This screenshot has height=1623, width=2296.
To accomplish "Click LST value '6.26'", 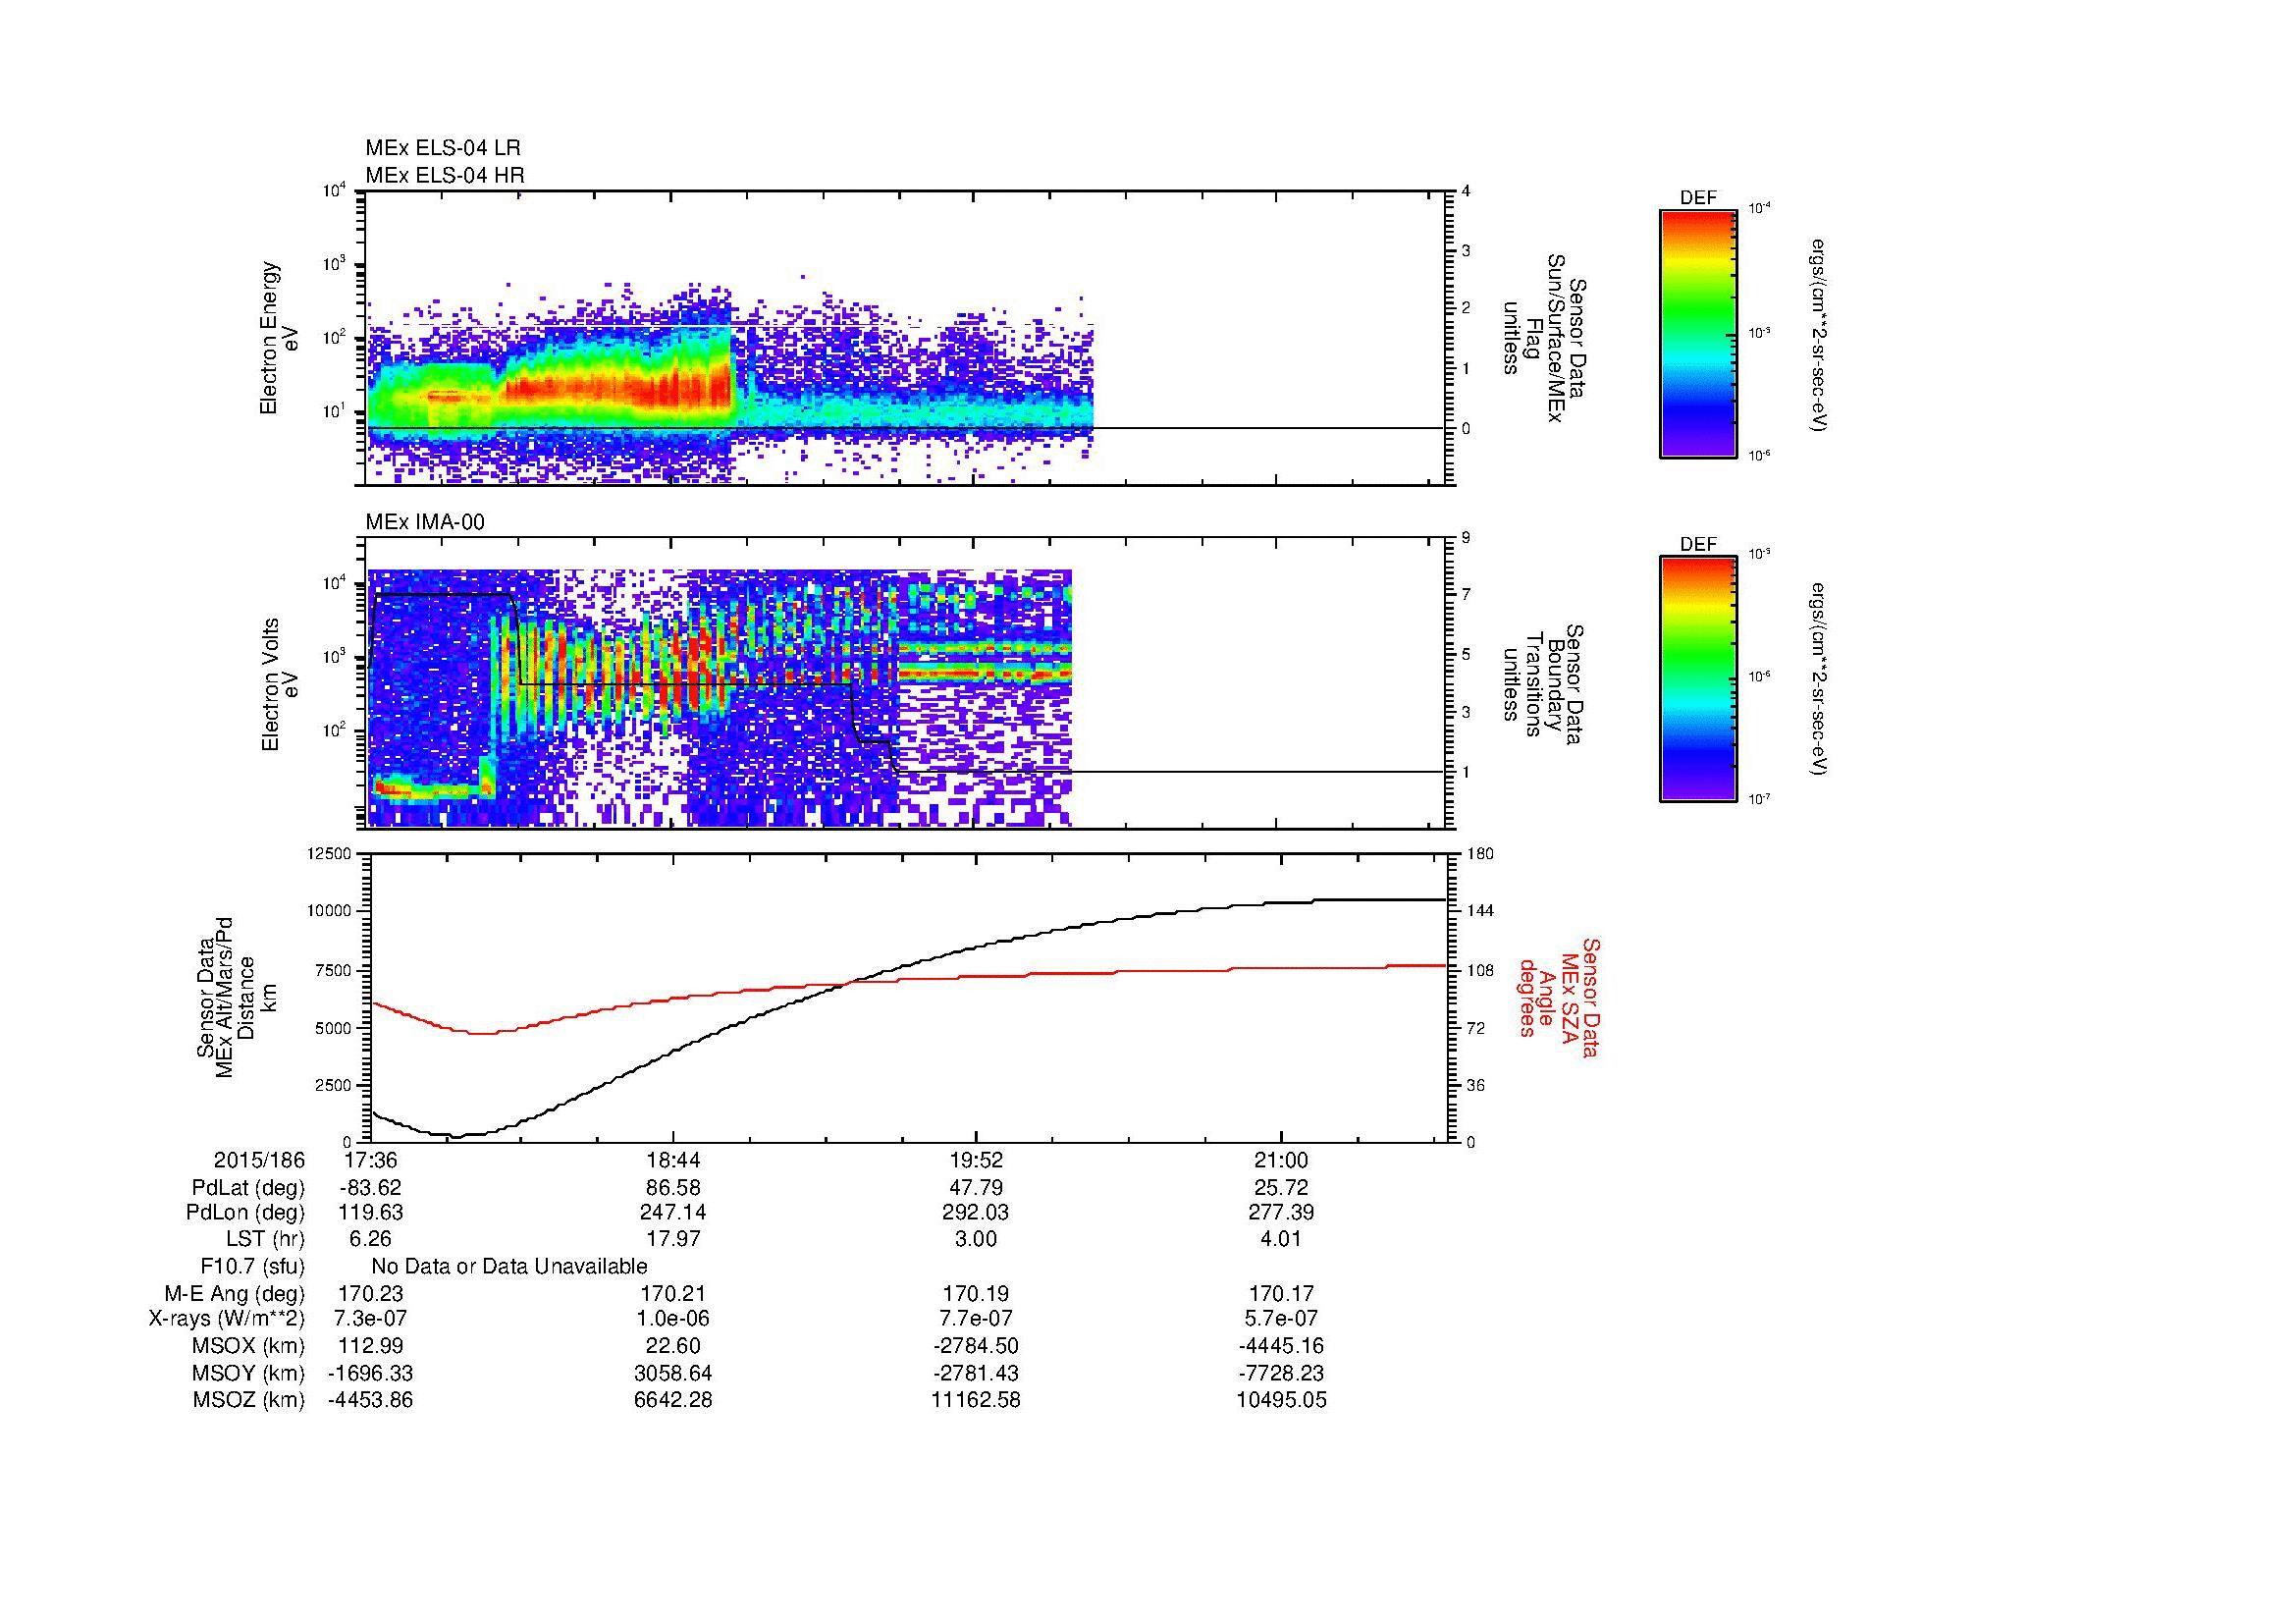I will (x=371, y=1238).
